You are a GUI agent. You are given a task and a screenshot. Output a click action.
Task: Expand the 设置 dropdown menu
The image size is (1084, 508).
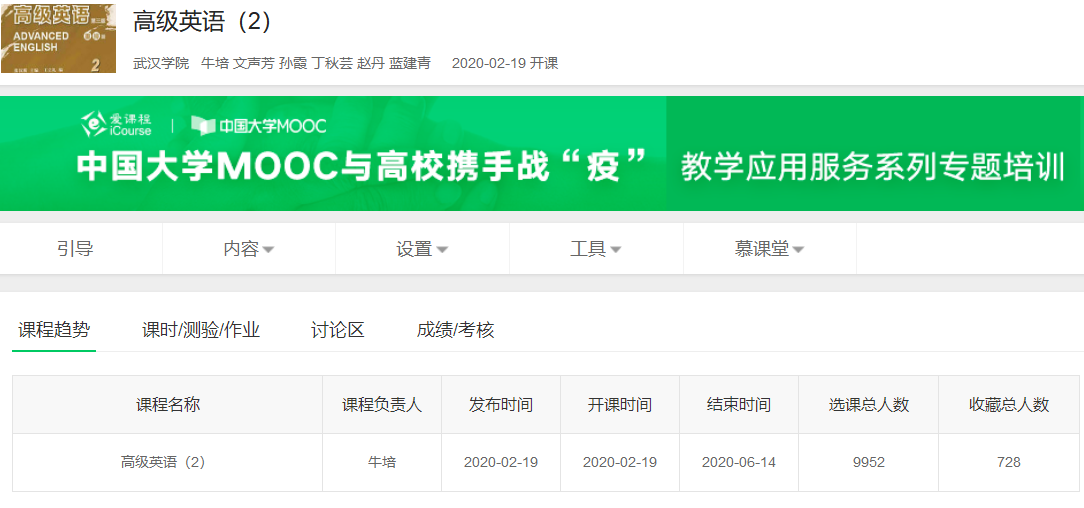point(421,249)
